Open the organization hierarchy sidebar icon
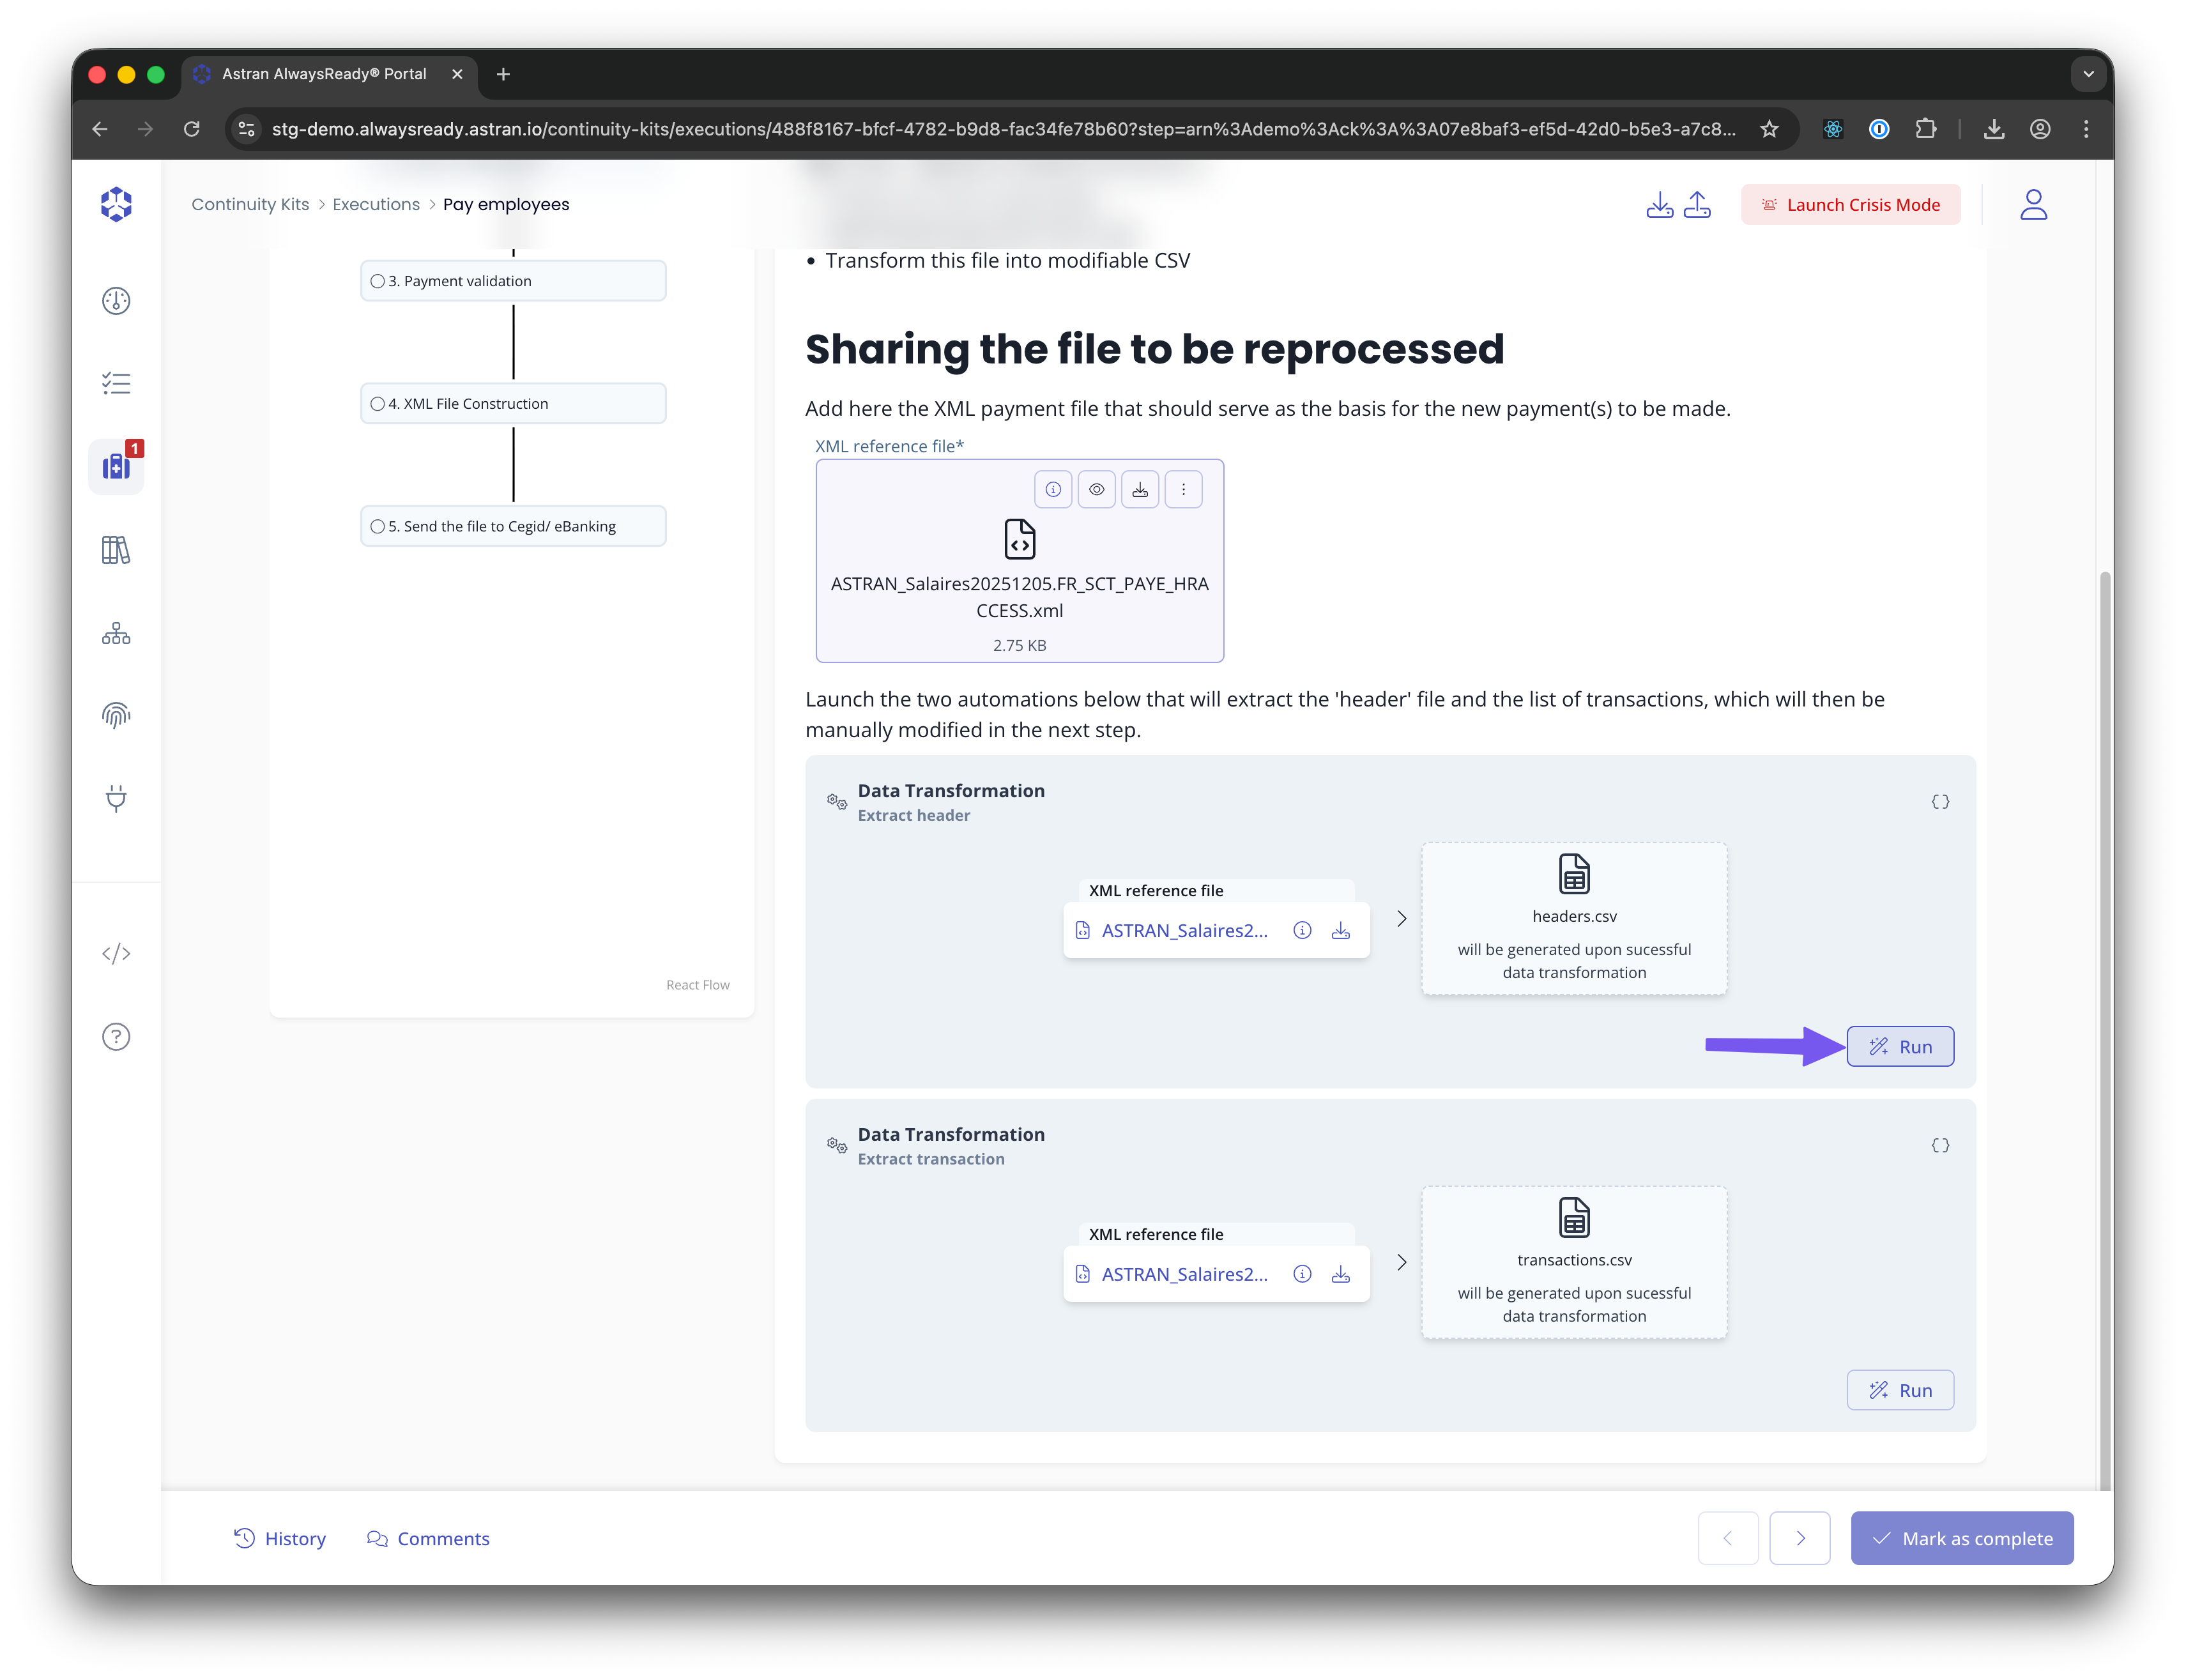 pyautogui.click(x=116, y=633)
